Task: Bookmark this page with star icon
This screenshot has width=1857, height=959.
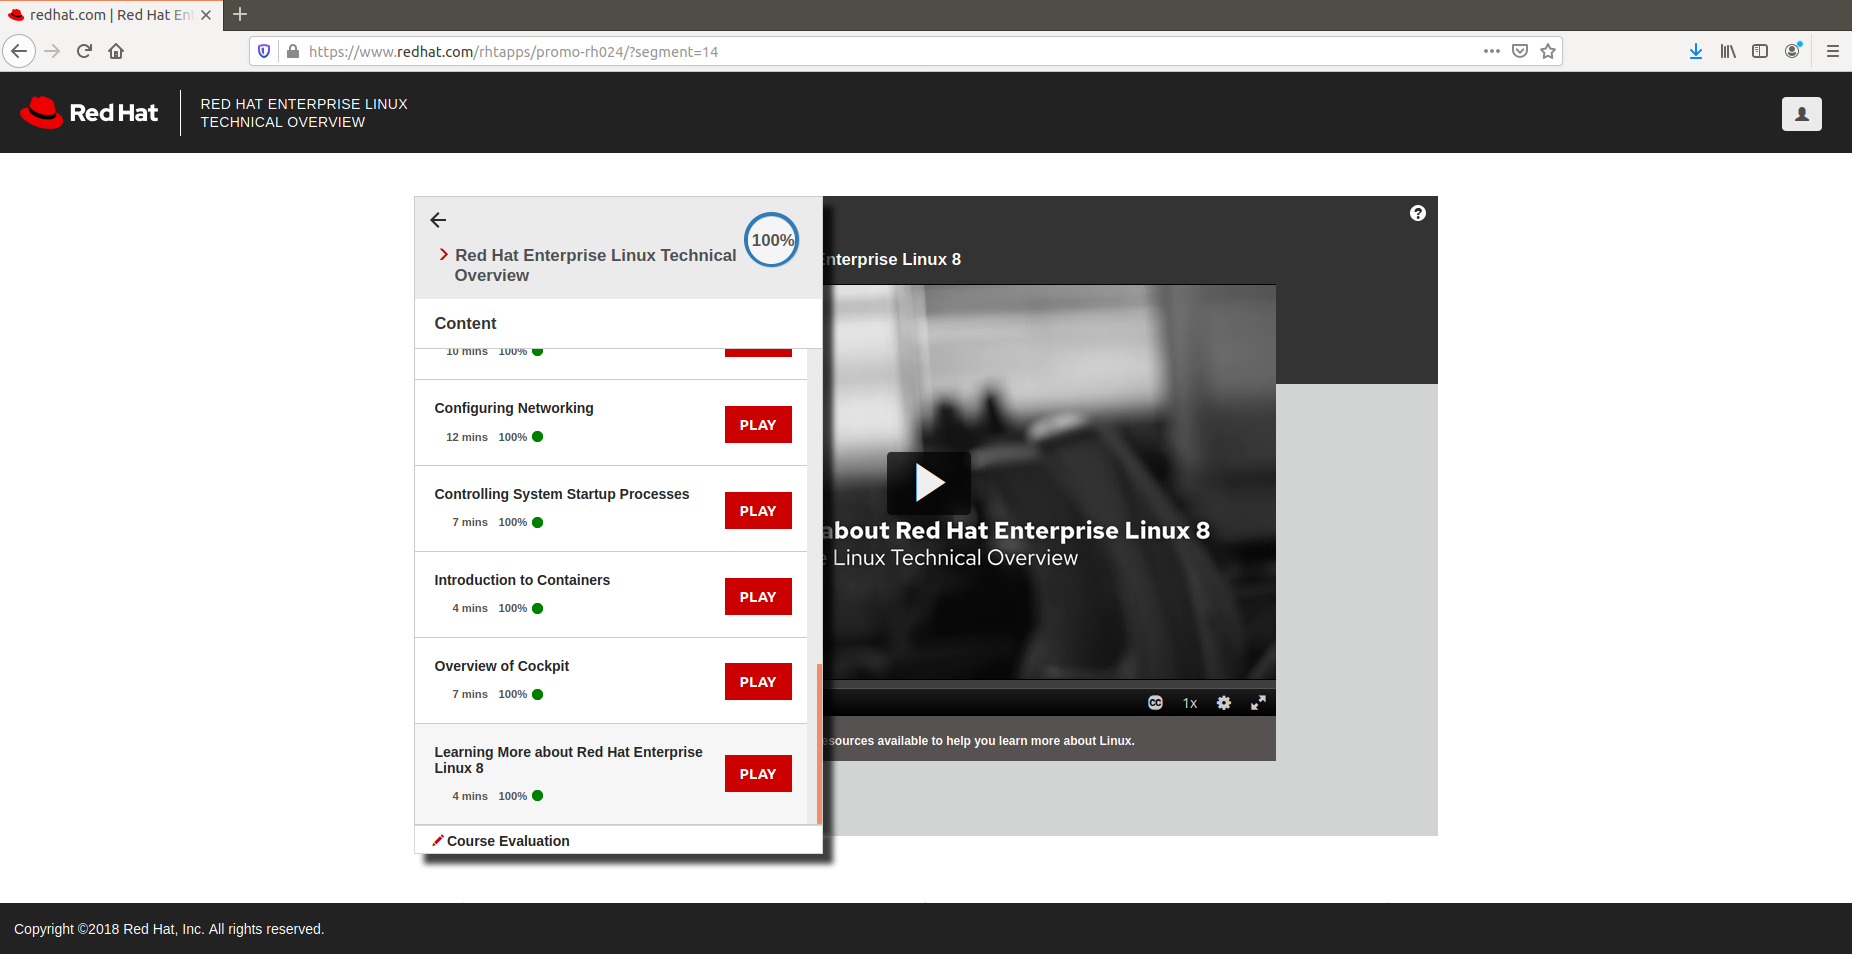Action: point(1548,51)
